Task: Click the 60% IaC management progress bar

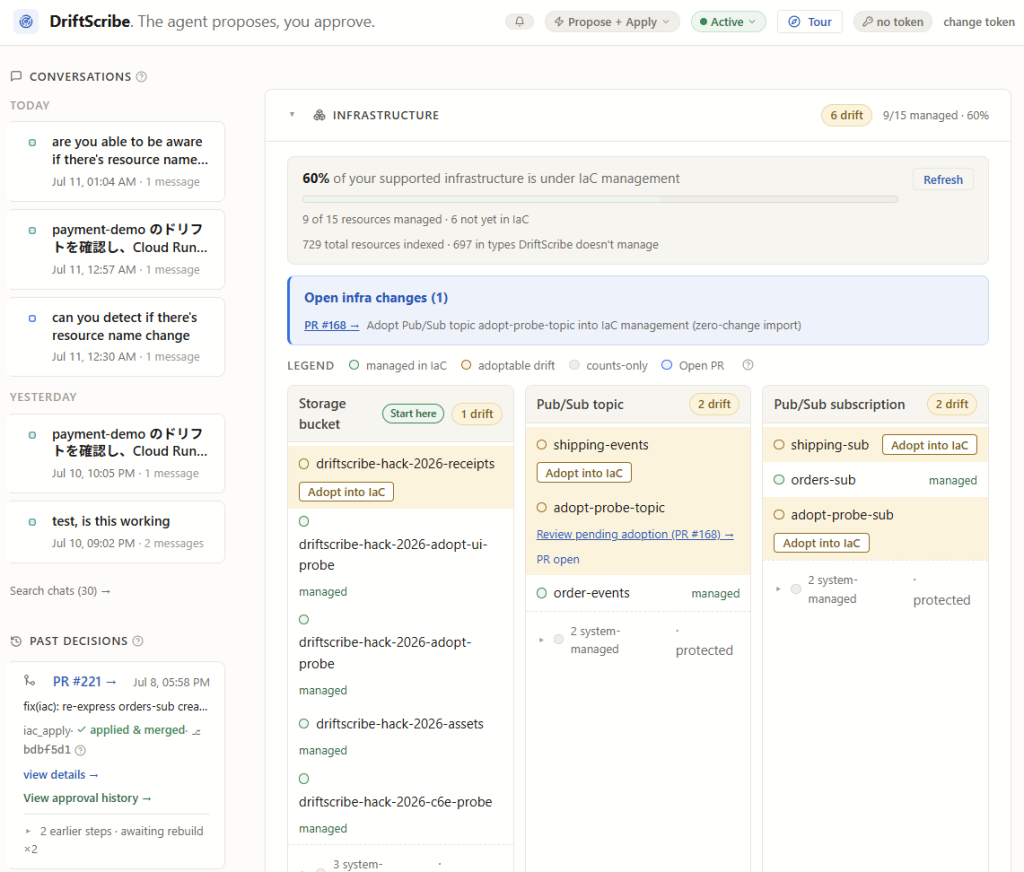Action: click(x=600, y=199)
